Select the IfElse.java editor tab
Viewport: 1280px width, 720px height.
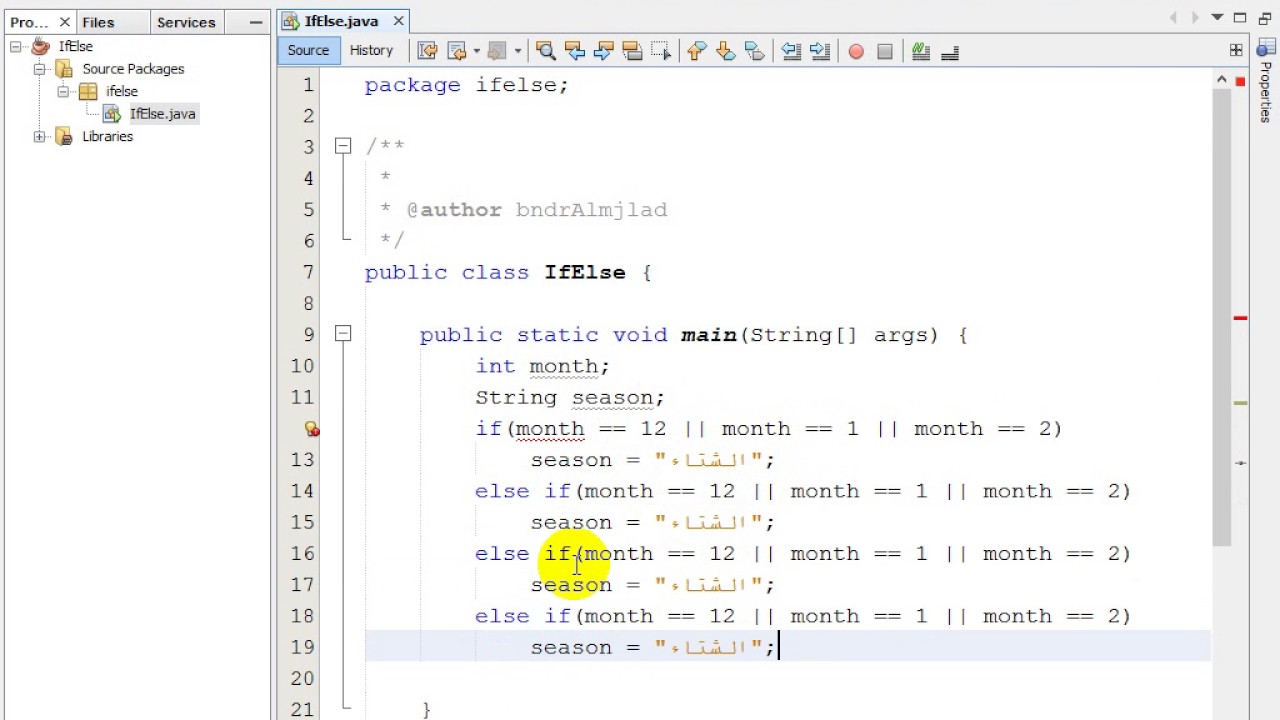click(x=341, y=21)
